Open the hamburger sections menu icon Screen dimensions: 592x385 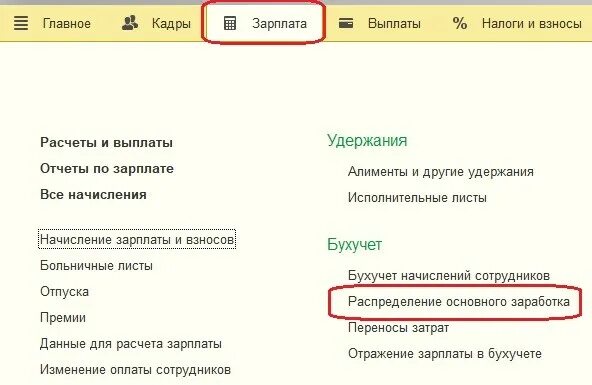tap(21, 23)
